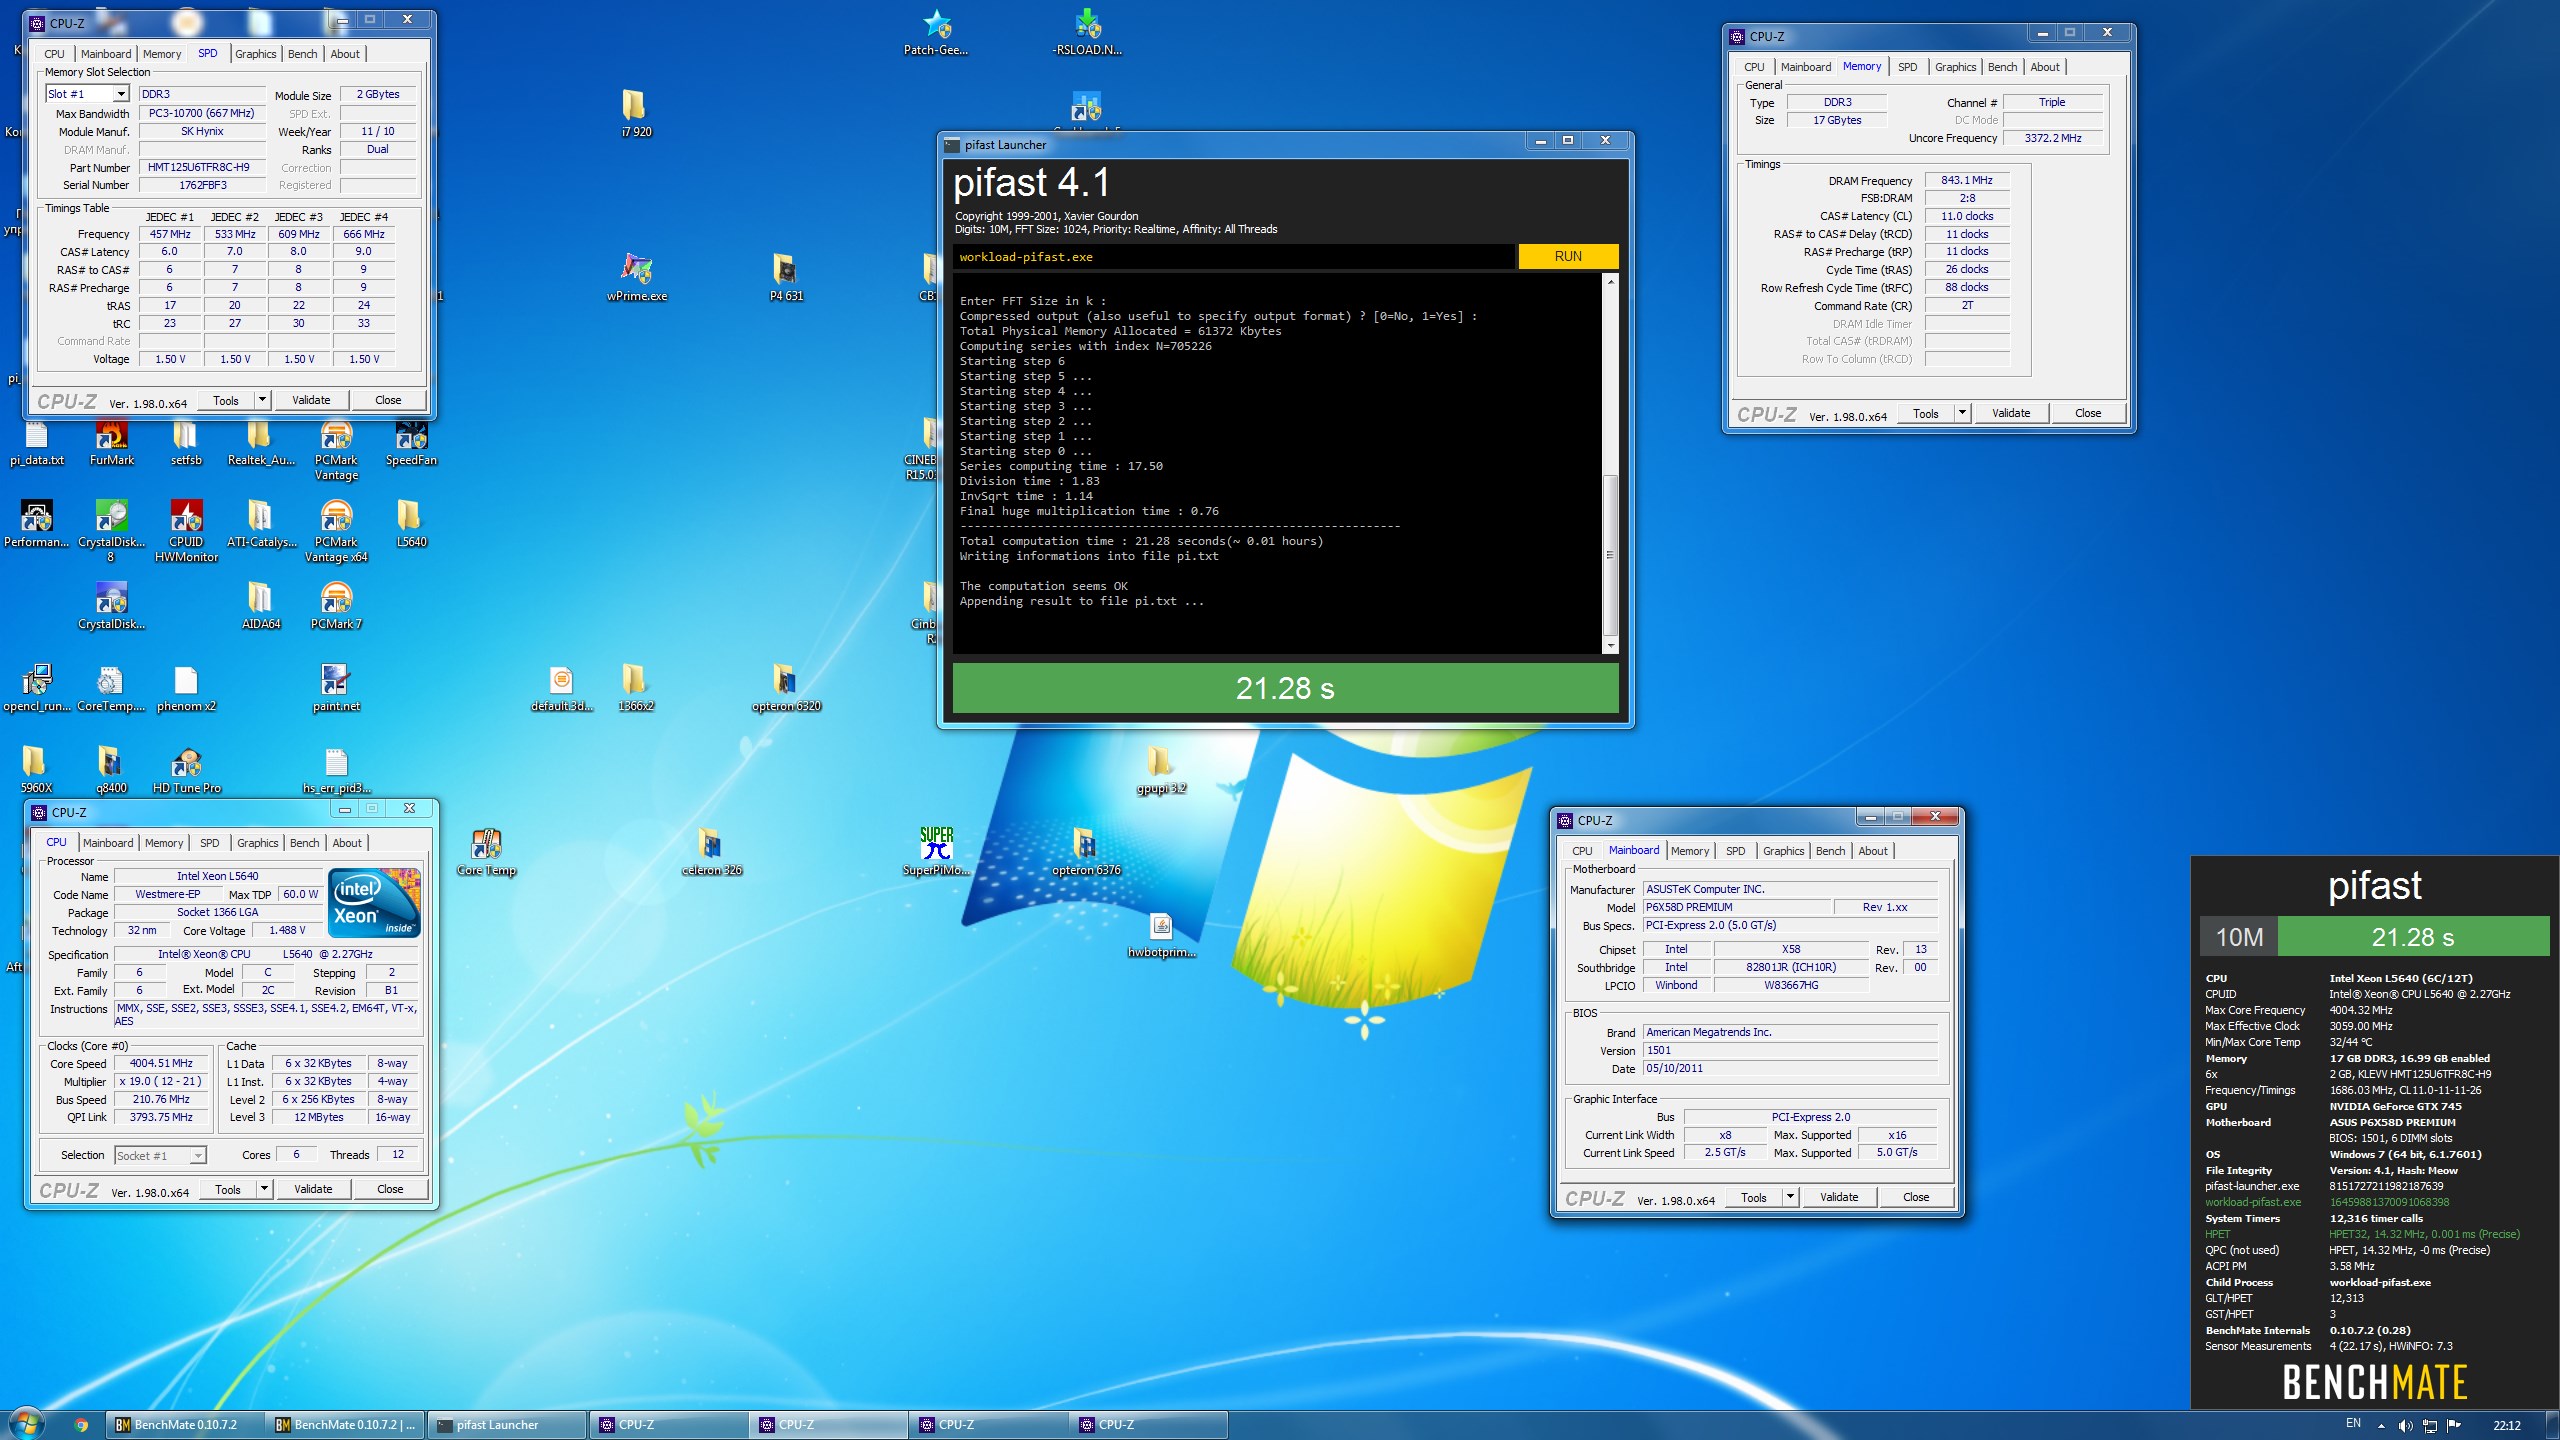Show hidden tray icons arrow
The height and width of the screenshot is (1440, 2560).
coord(2381,1426)
